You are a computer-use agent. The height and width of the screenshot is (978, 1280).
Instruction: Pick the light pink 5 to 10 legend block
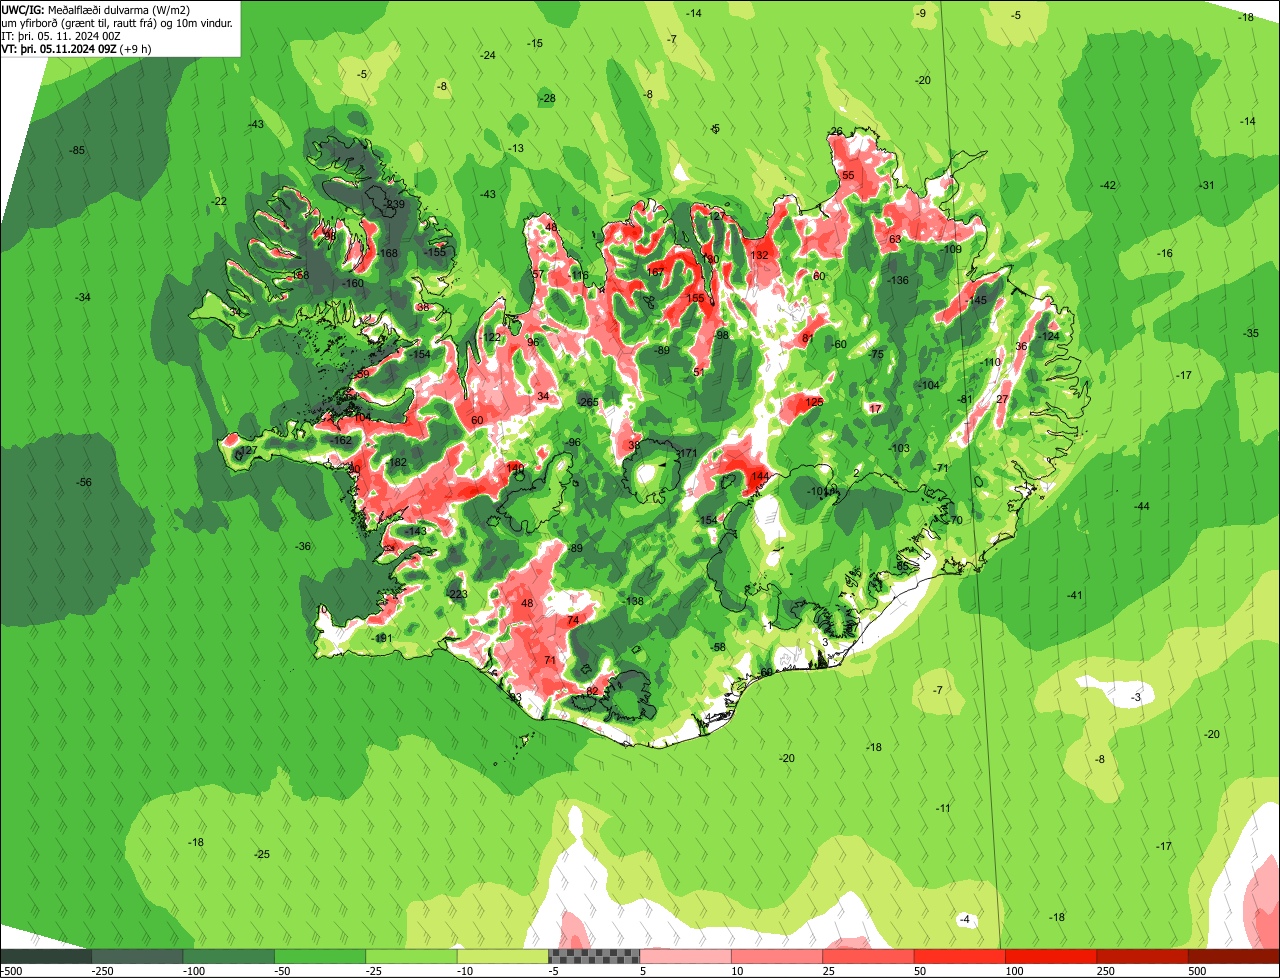tap(686, 955)
